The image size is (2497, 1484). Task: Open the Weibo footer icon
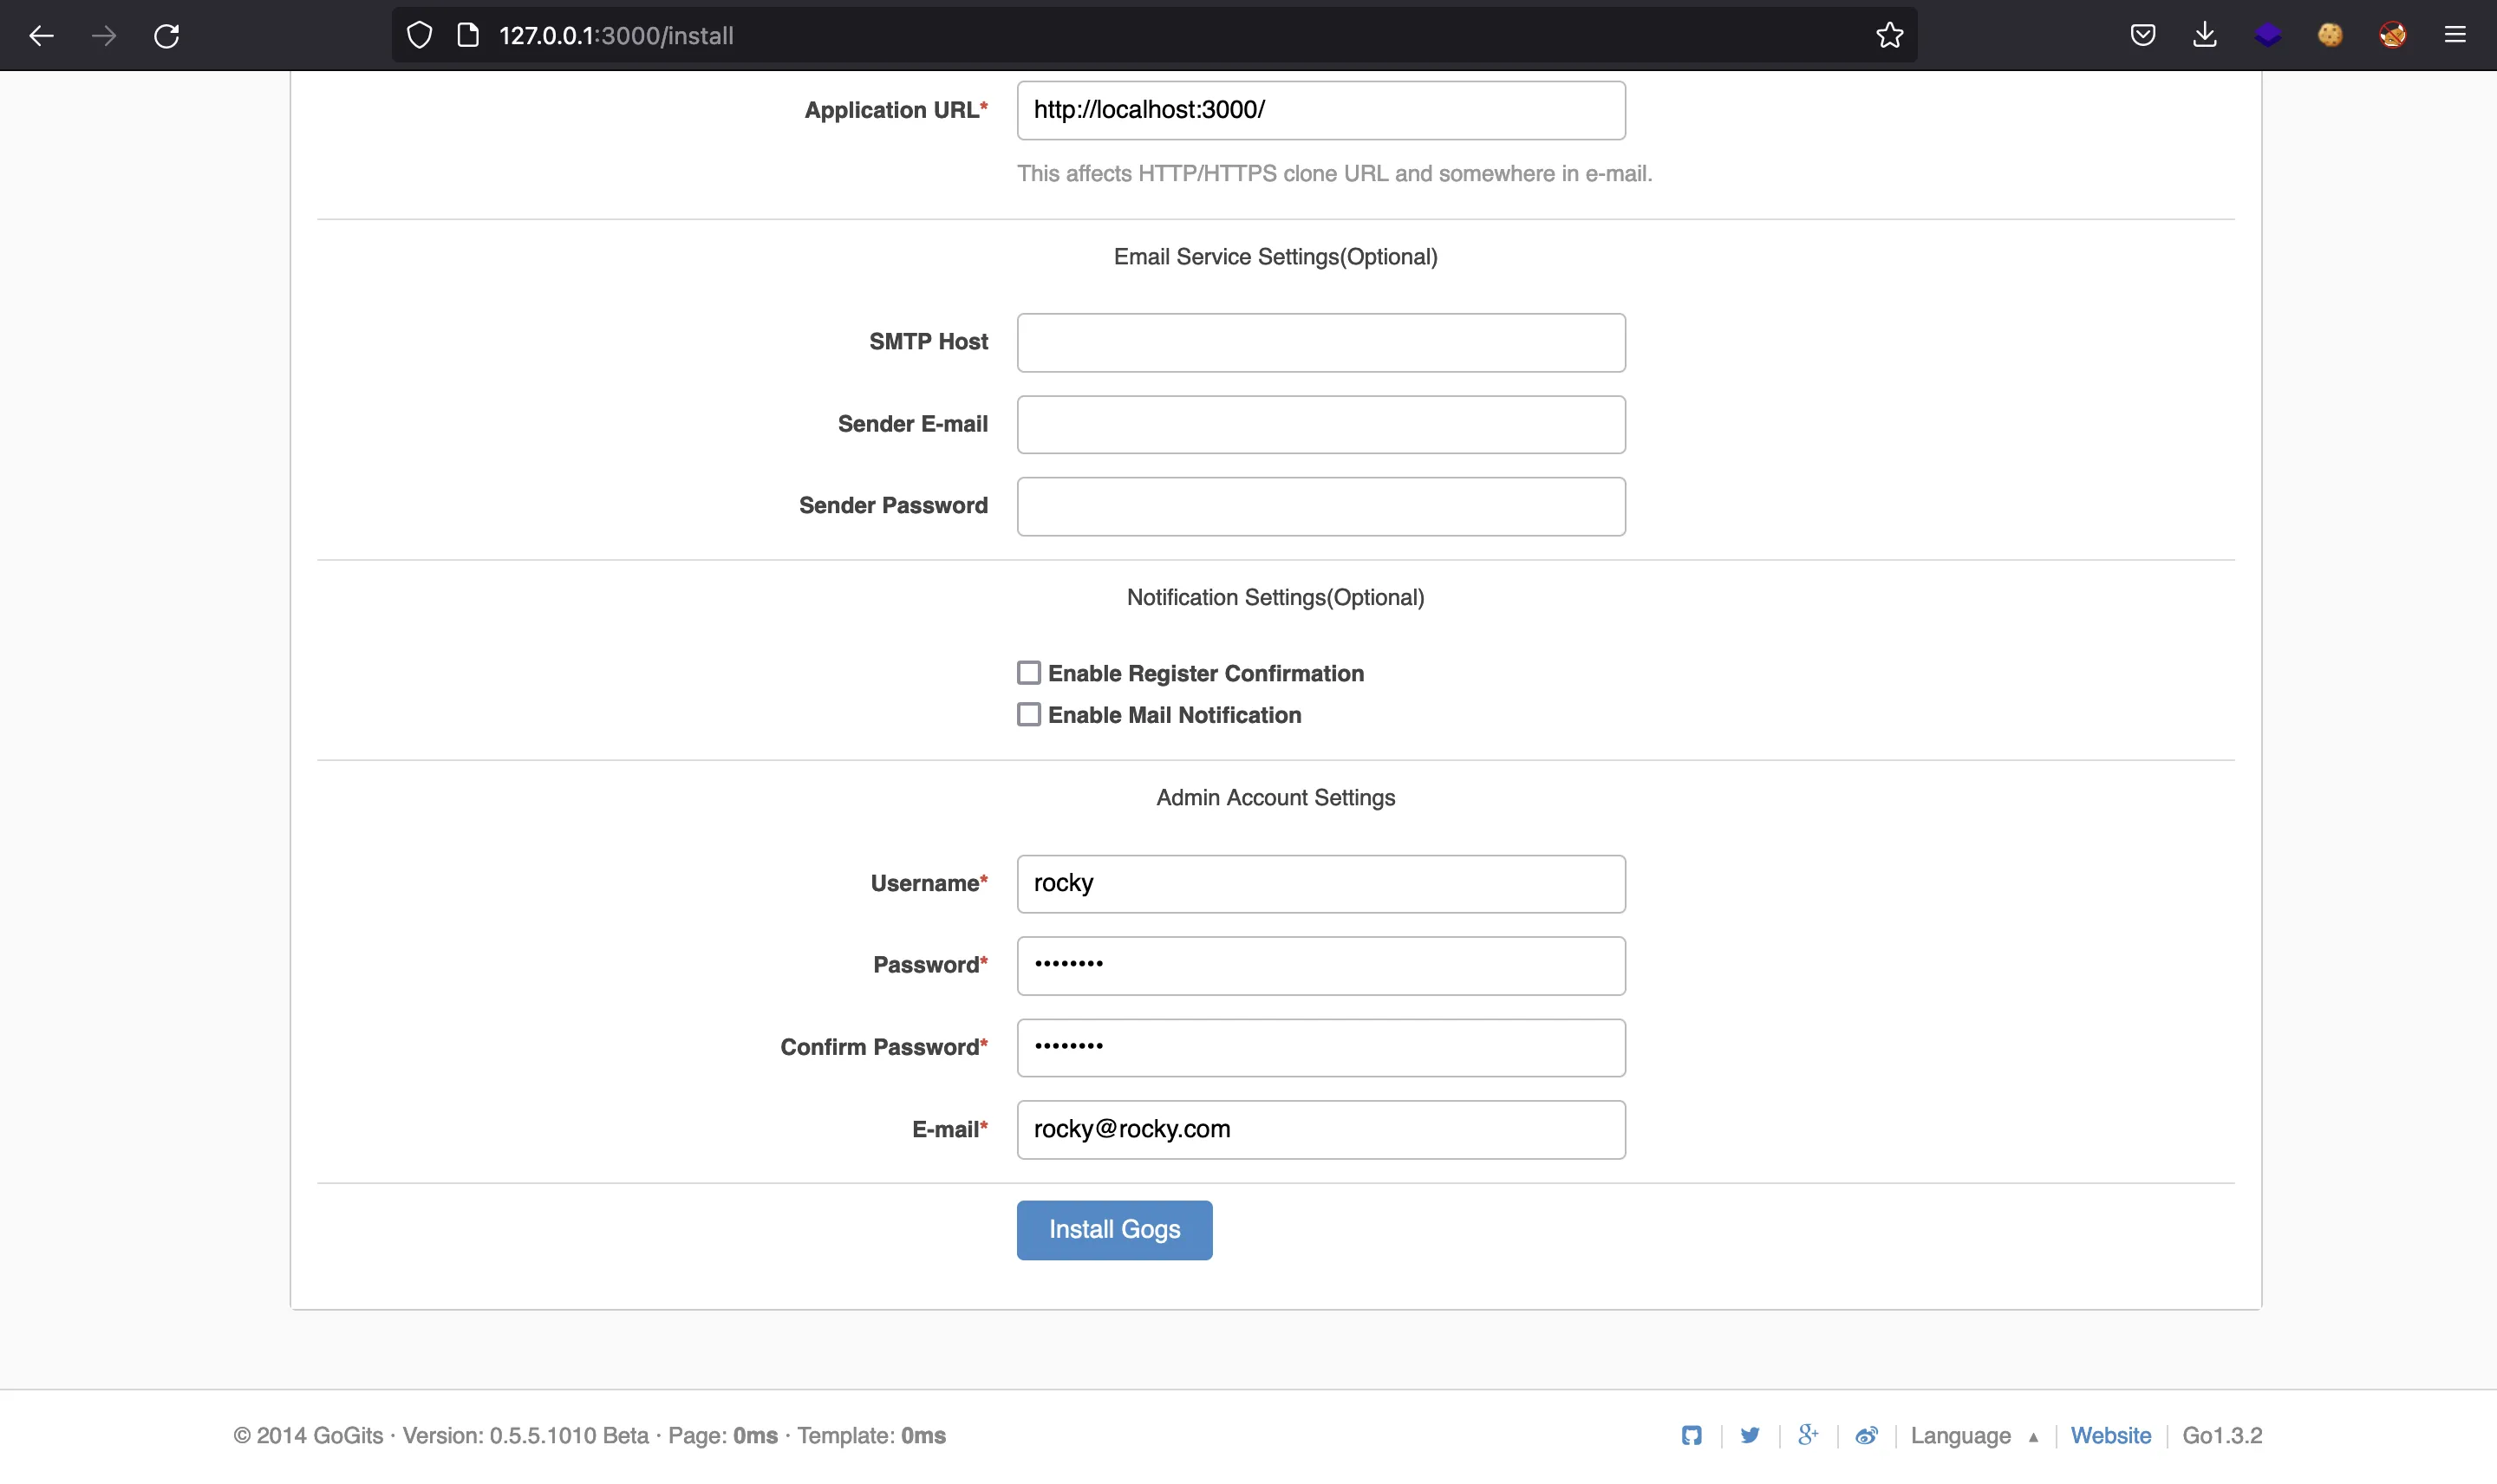click(x=1866, y=1435)
